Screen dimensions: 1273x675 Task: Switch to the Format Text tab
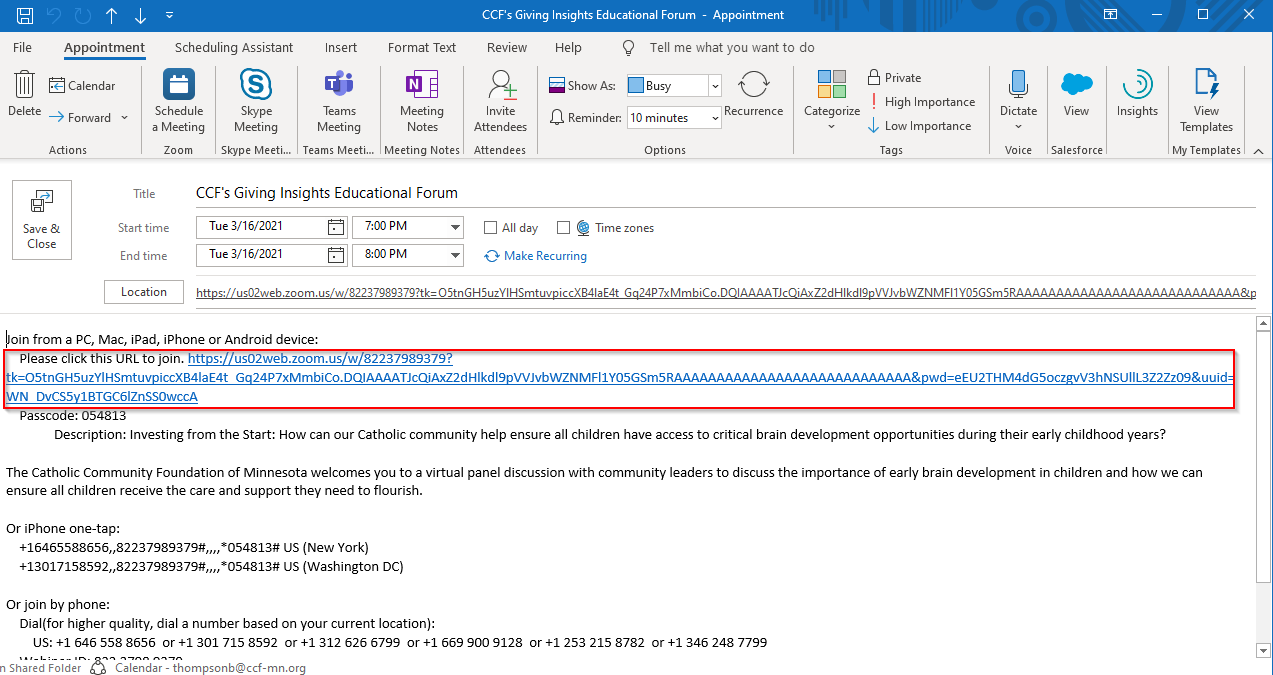[422, 47]
